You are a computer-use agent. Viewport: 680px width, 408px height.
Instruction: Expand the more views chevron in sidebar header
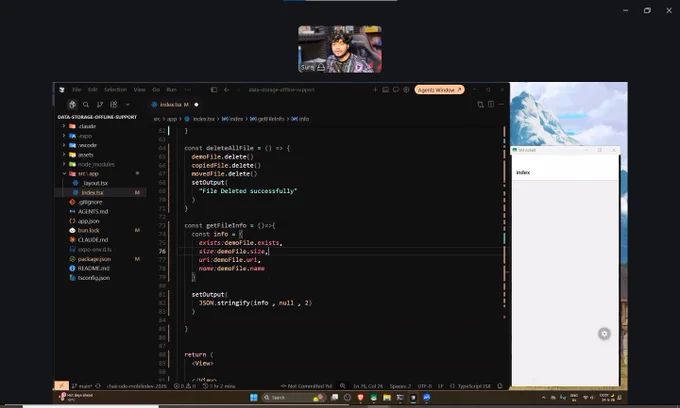(x=128, y=104)
